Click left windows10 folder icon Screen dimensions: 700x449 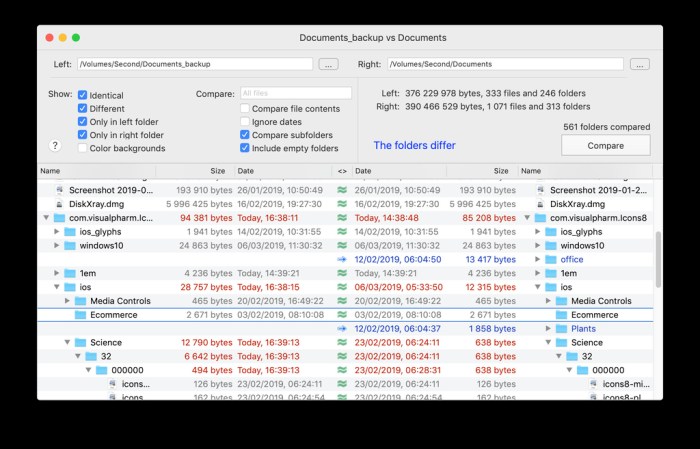point(70,245)
